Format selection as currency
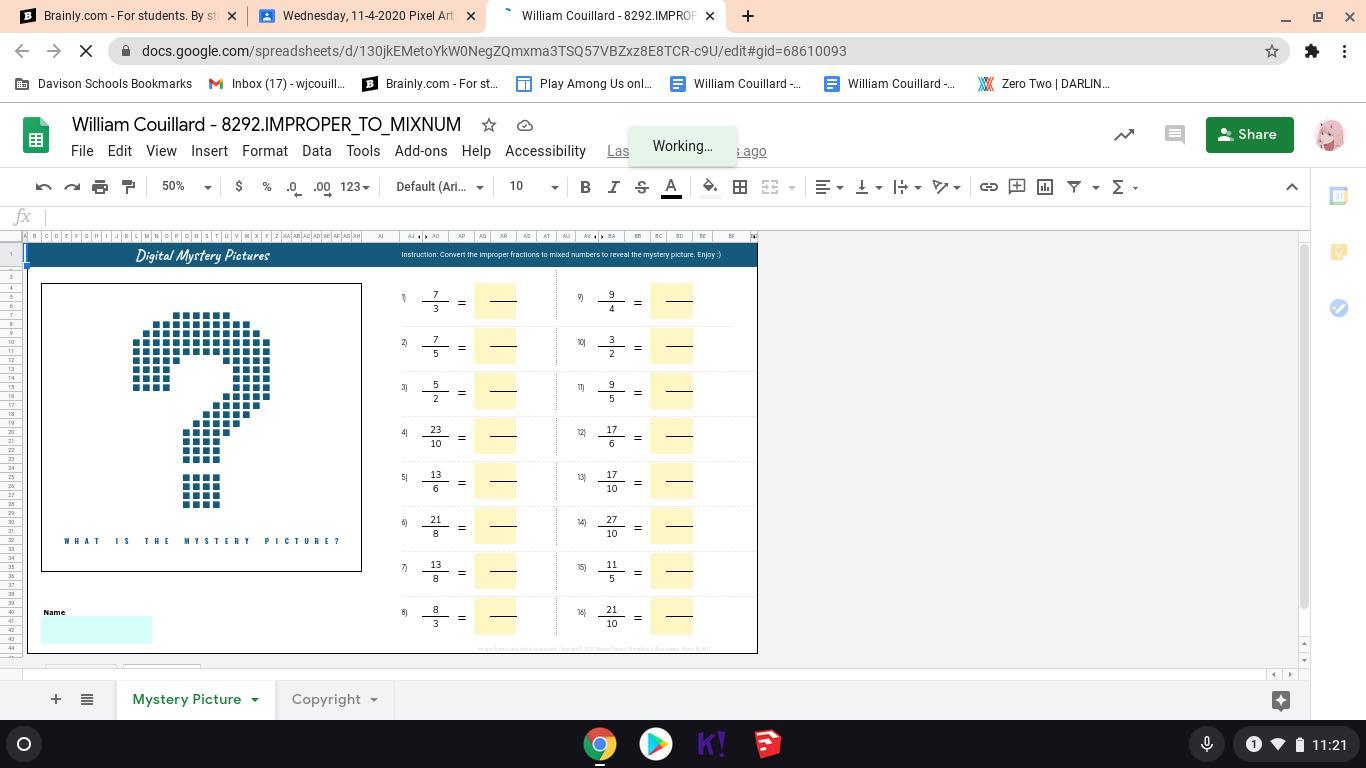Screen dimensions: 1366x768 (238, 187)
